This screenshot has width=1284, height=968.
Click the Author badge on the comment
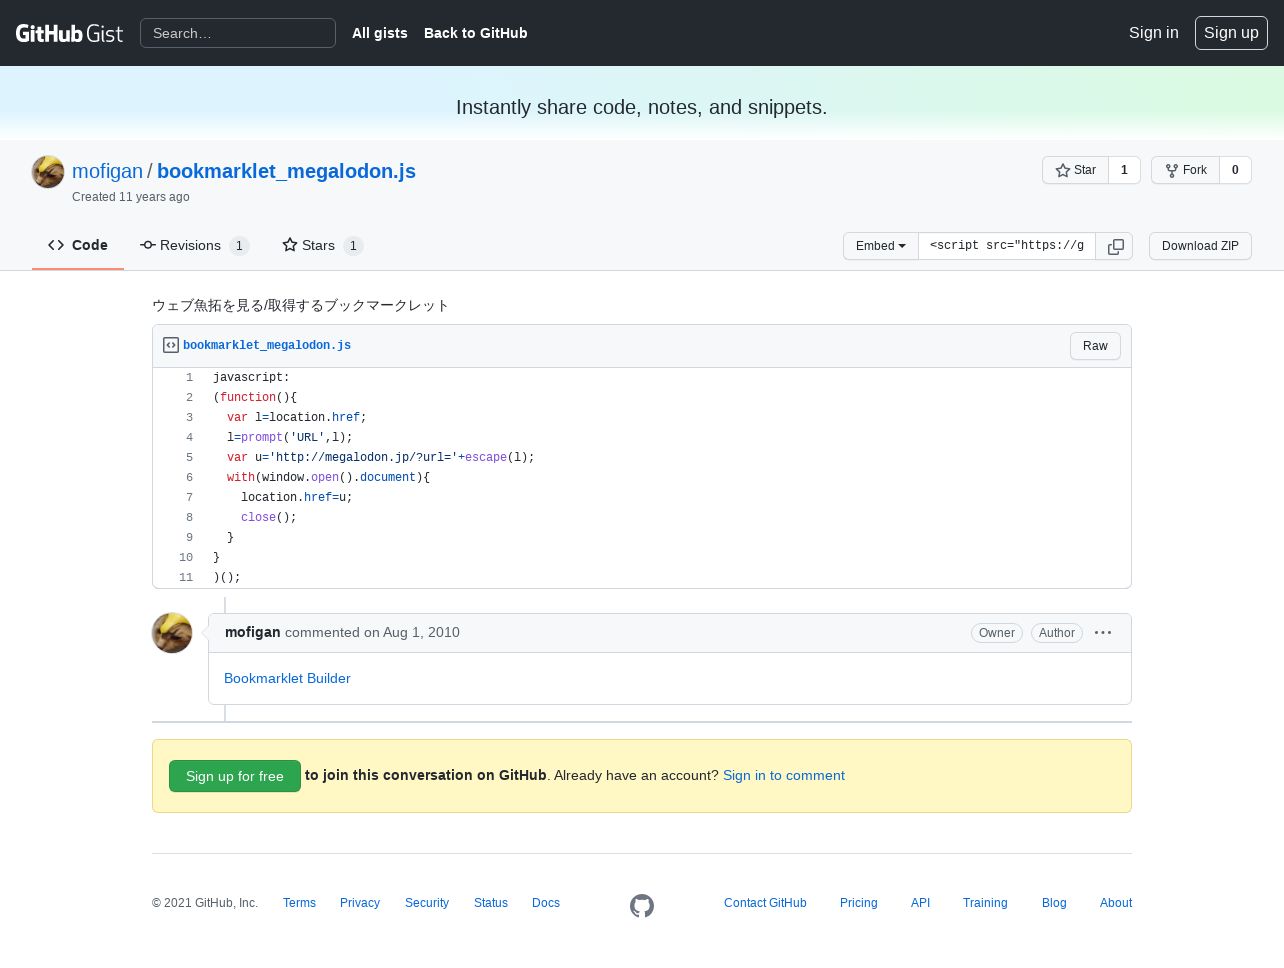pyautogui.click(x=1057, y=633)
